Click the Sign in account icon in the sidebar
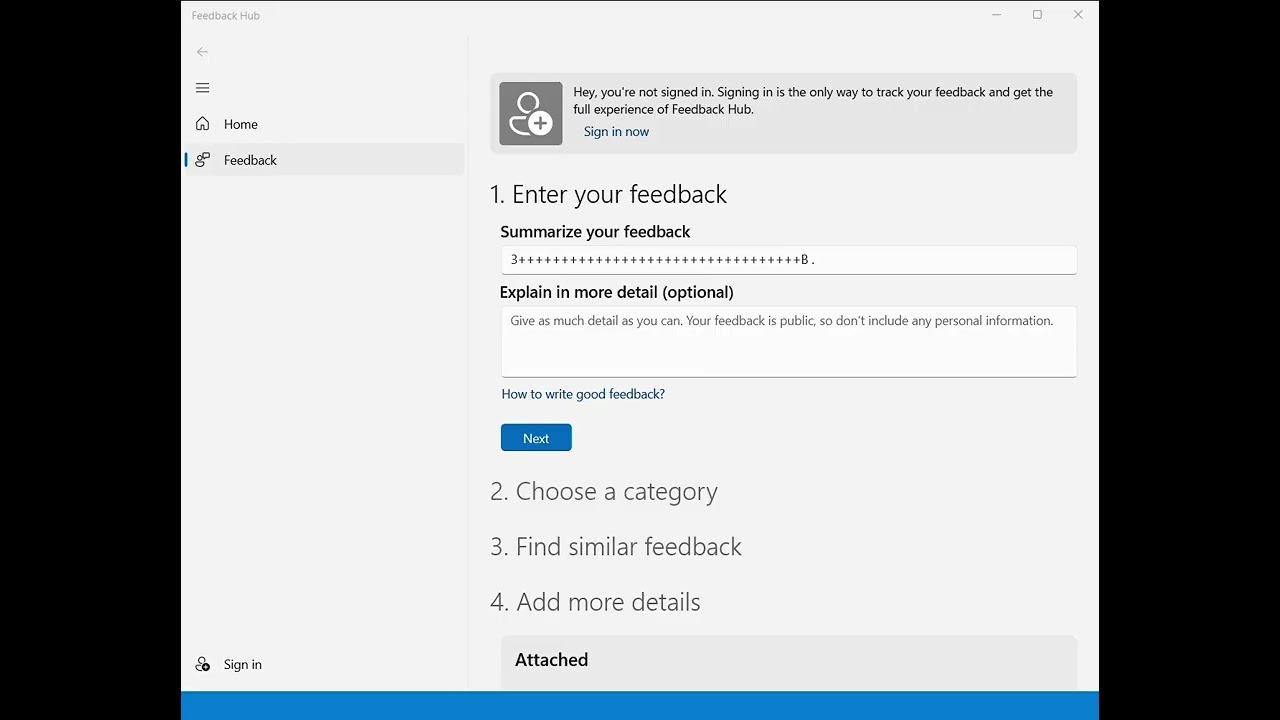The image size is (1280, 720). (202, 664)
